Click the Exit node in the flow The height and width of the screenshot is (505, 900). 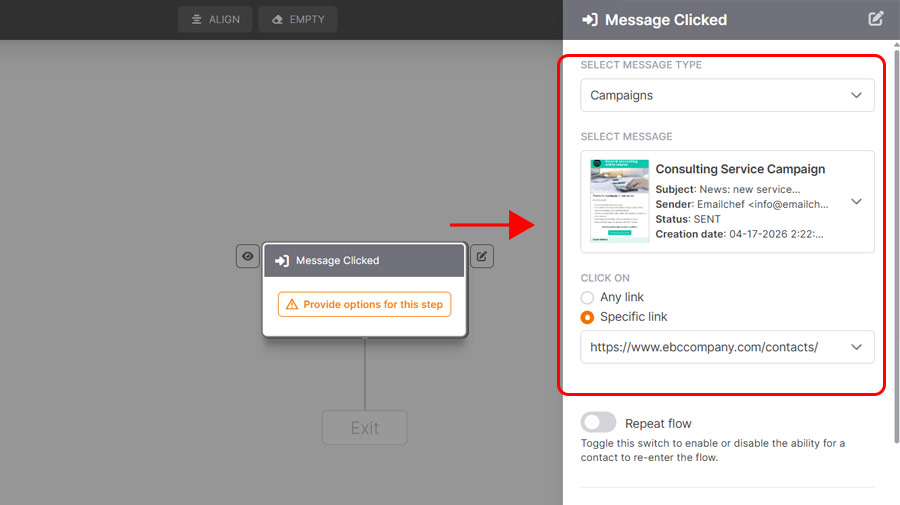click(x=365, y=428)
